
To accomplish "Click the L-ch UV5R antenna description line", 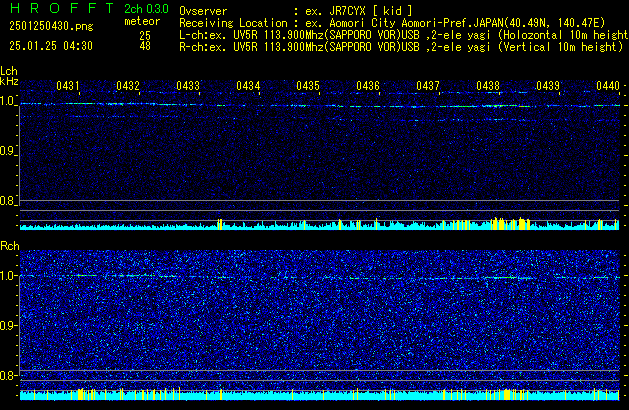I will (x=404, y=35).
